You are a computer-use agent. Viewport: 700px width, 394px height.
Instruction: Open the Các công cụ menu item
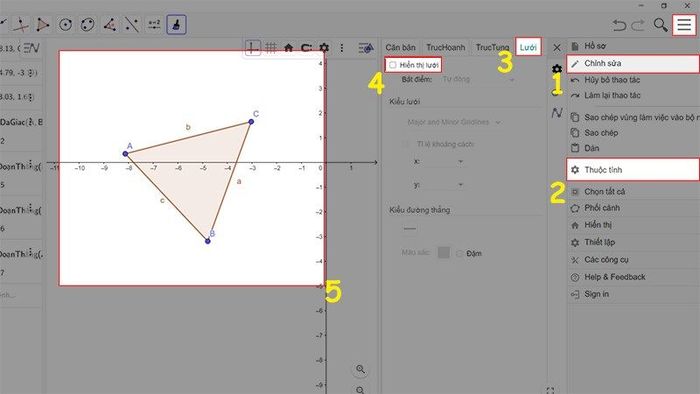(x=633, y=260)
